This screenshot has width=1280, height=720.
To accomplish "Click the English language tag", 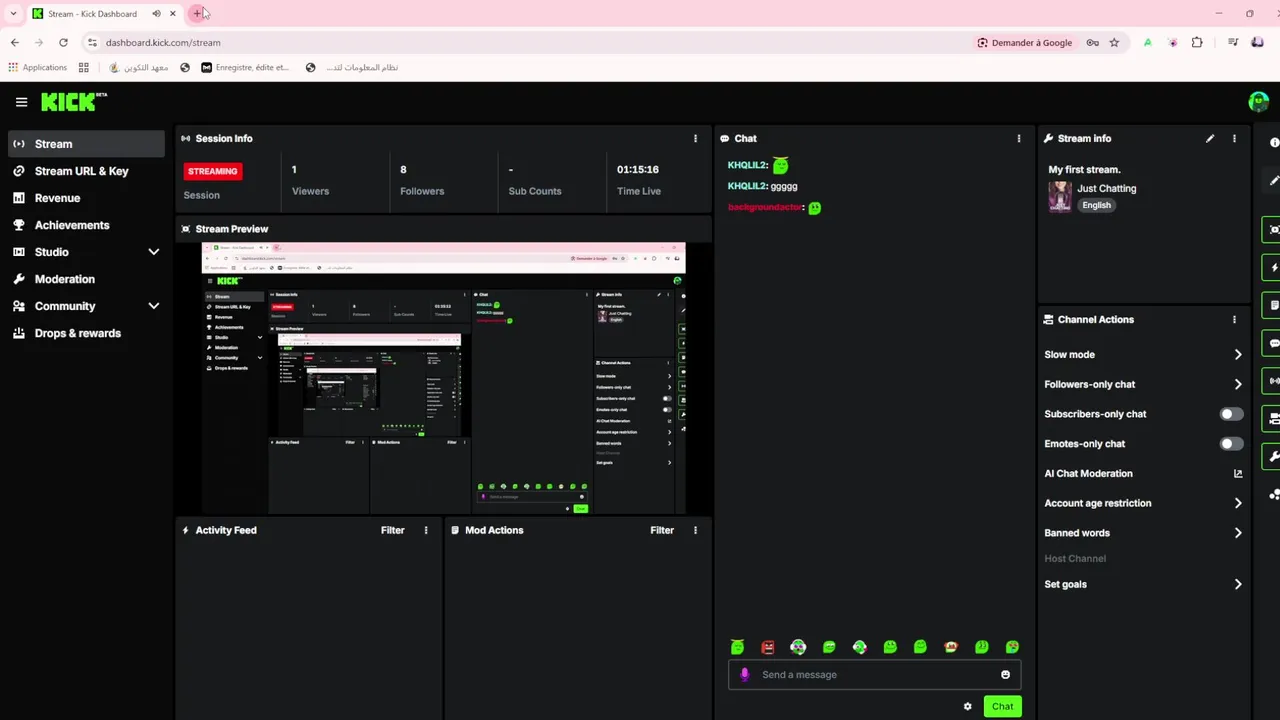I will [x=1096, y=205].
